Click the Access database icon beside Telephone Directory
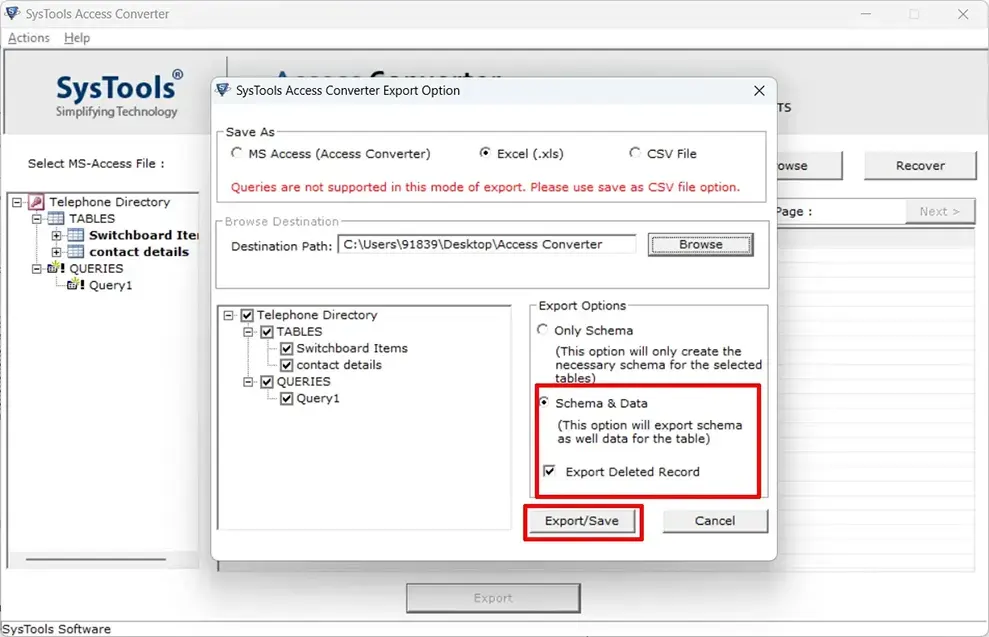Screen dimensions: 989x637 36,202
